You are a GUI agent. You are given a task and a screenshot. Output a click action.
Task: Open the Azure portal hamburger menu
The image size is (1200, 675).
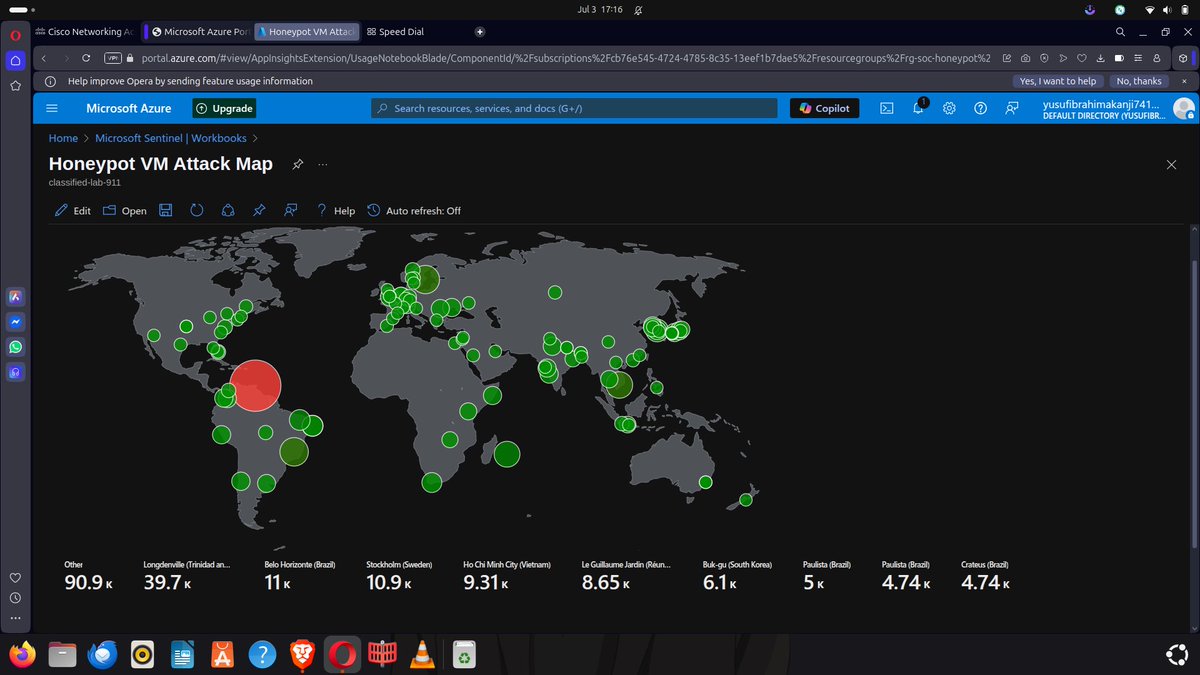(x=52, y=108)
